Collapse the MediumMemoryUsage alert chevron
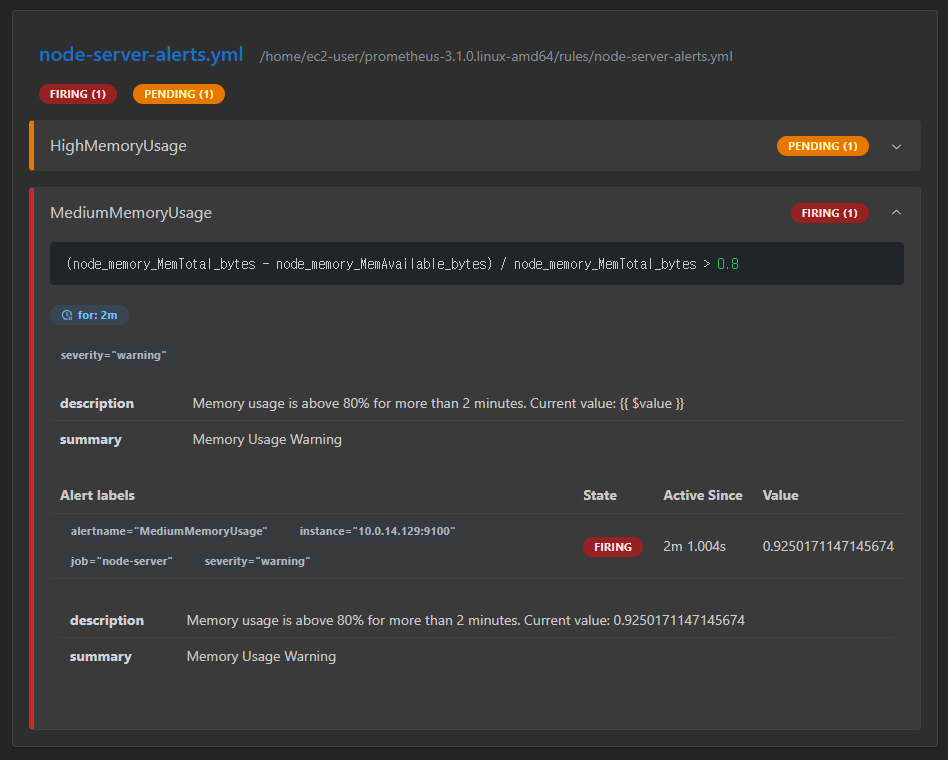The height and width of the screenshot is (760, 948). [896, 213]
